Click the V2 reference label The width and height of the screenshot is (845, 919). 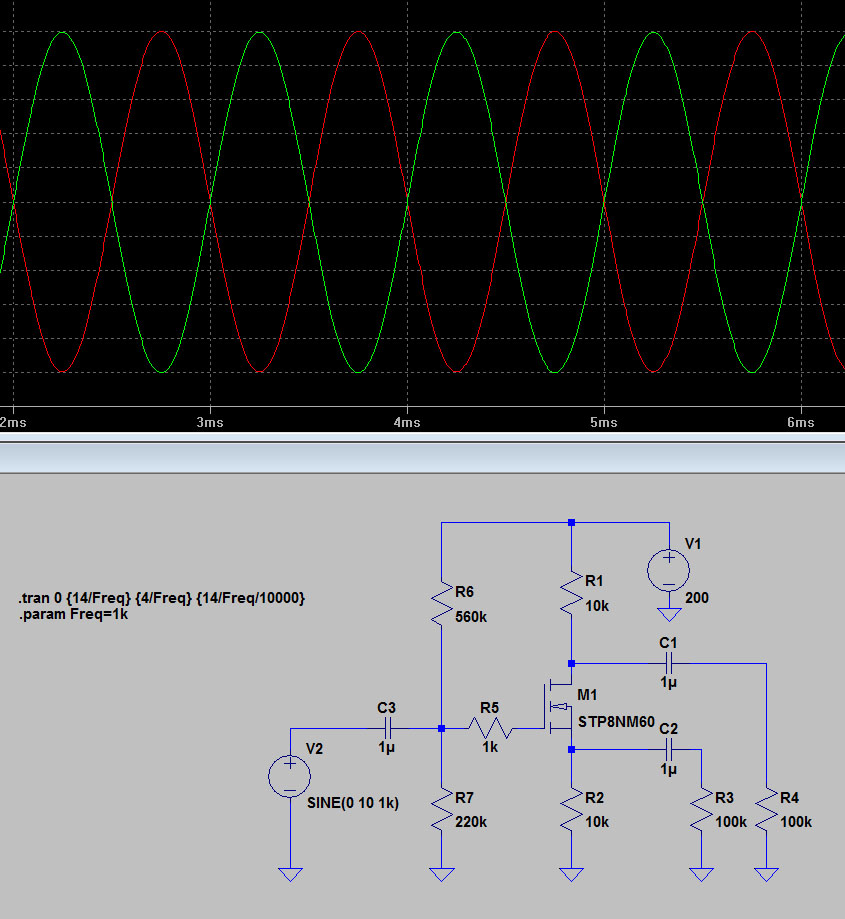(314, 749)
